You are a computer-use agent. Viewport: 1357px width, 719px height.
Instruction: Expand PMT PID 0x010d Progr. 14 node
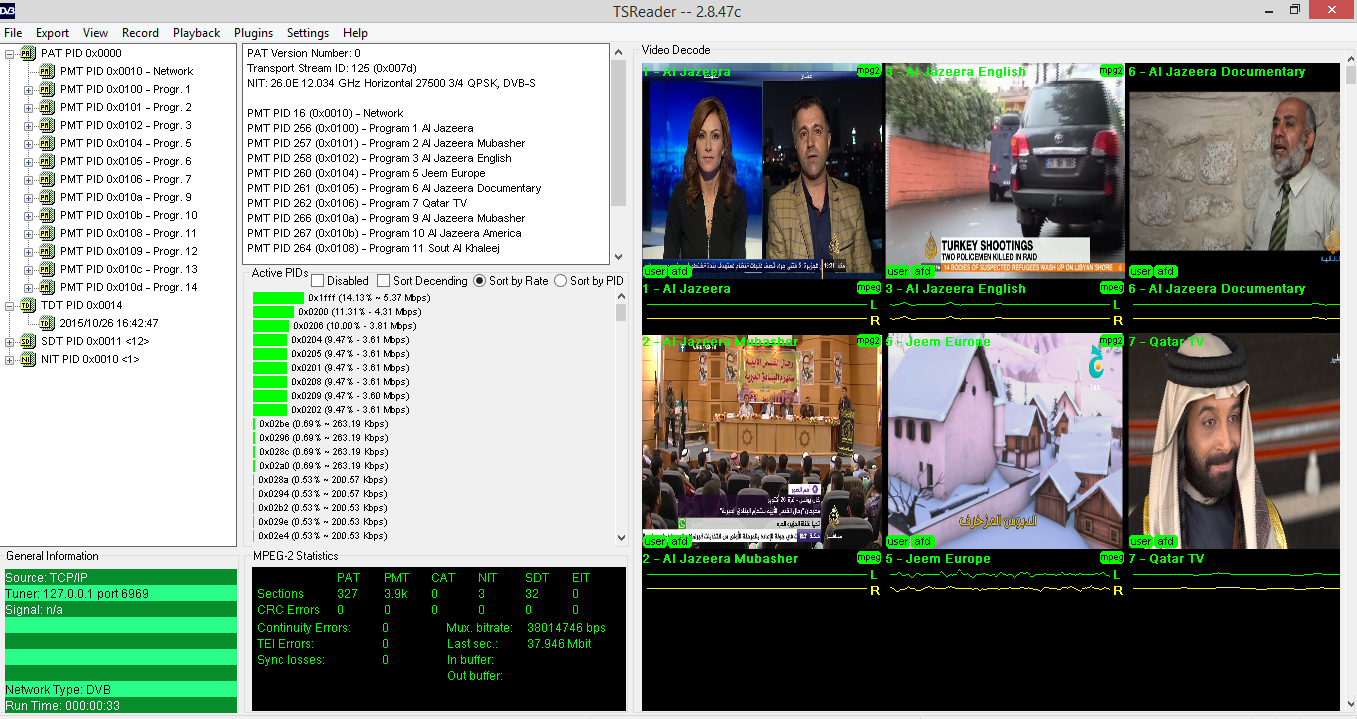pyautogui.click(x=29, y=287)
